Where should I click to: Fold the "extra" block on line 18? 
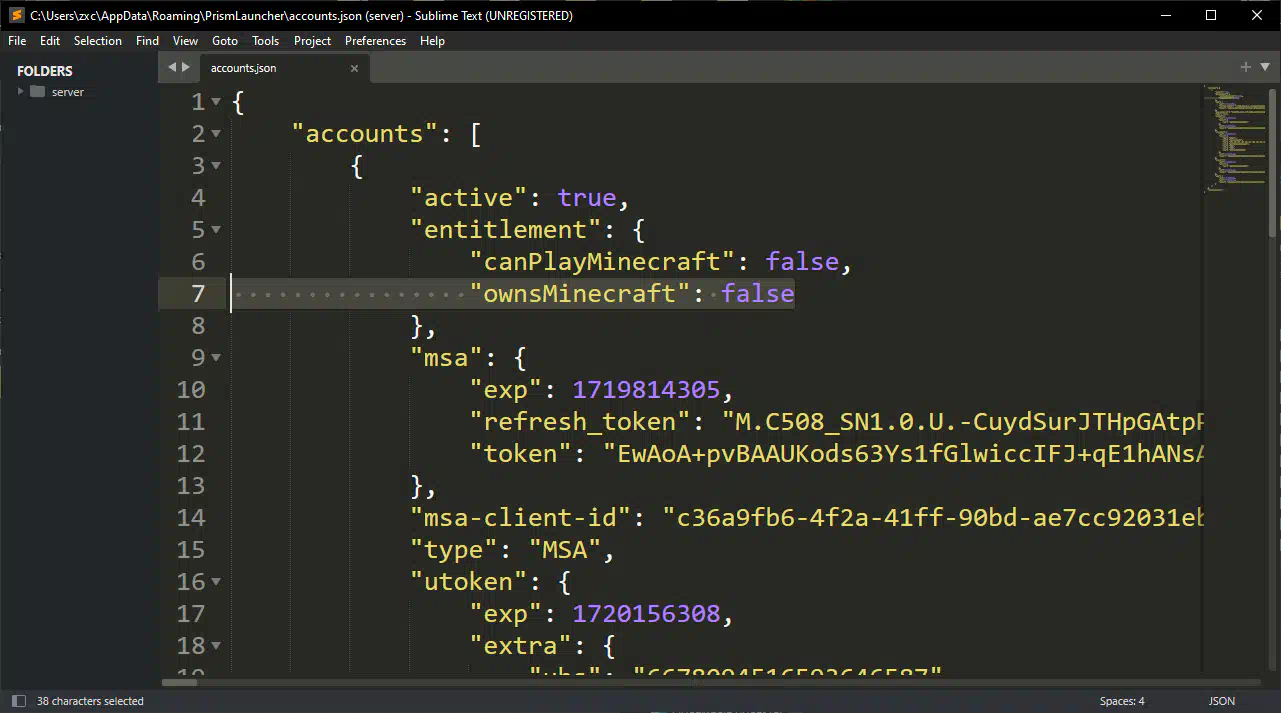(216, 646)
